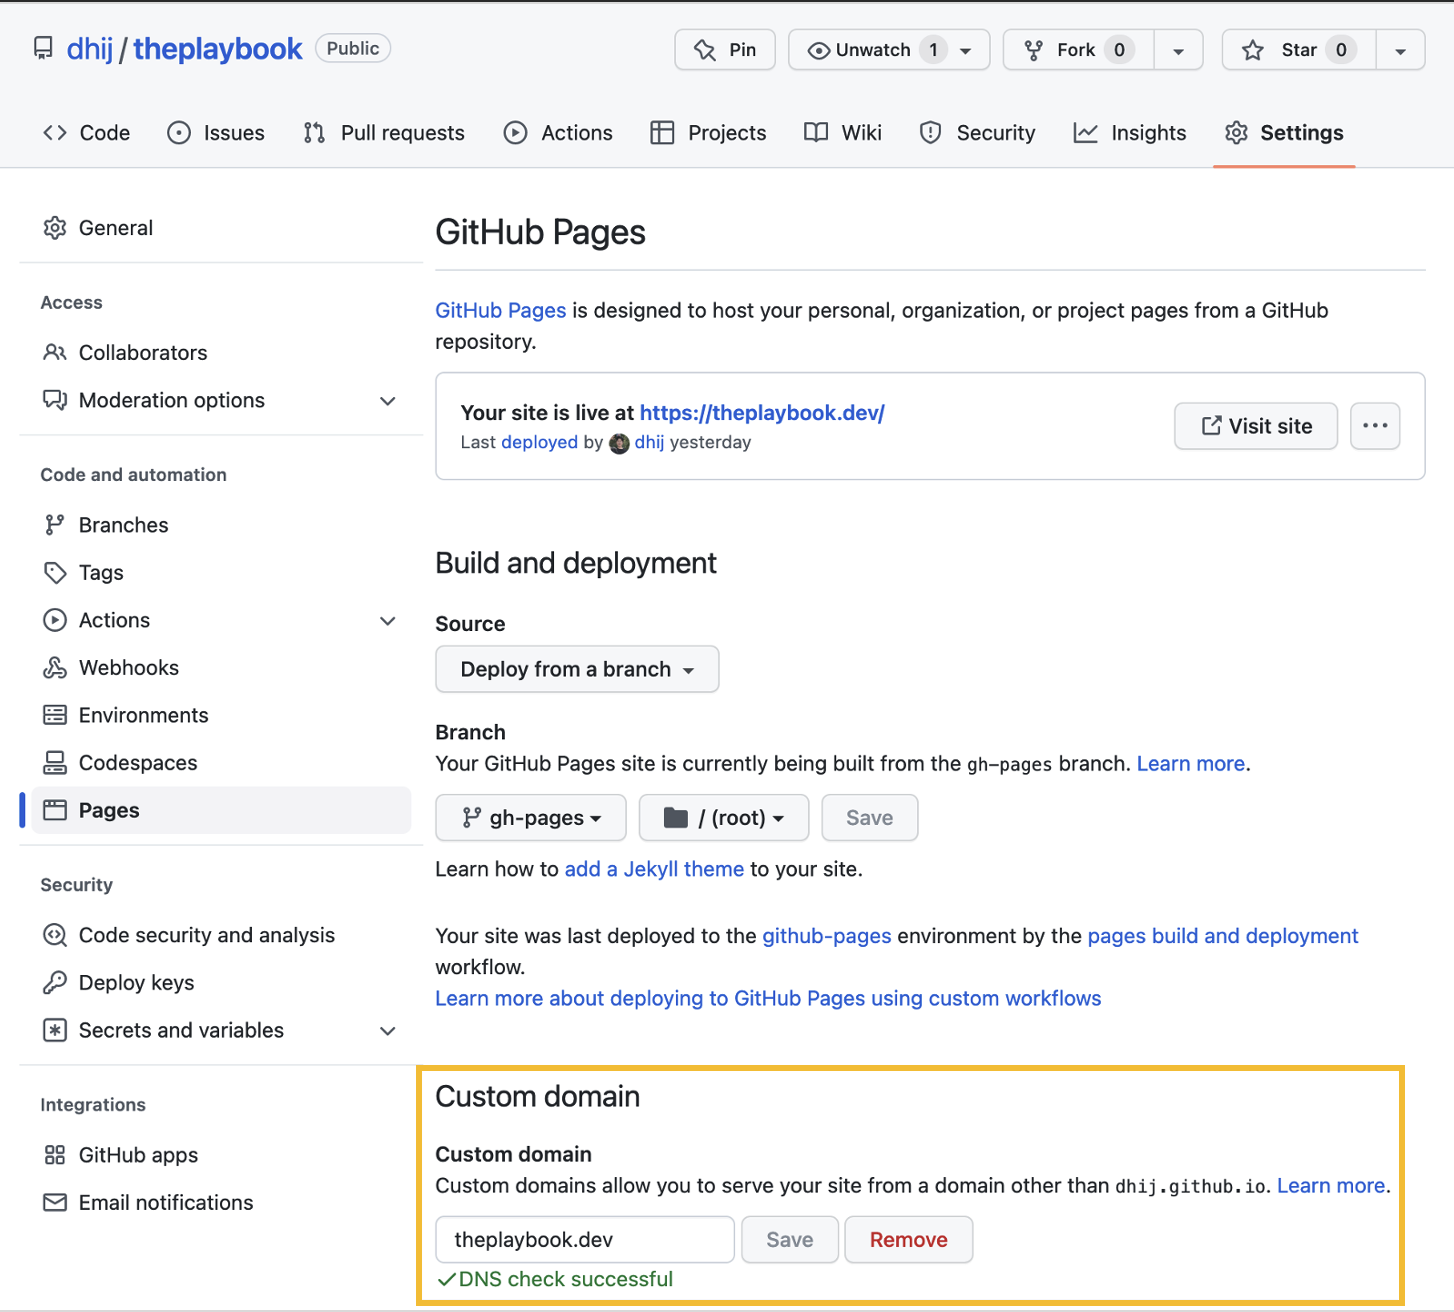Open the add a Jekyll theme link

click(x=654, y=869)
